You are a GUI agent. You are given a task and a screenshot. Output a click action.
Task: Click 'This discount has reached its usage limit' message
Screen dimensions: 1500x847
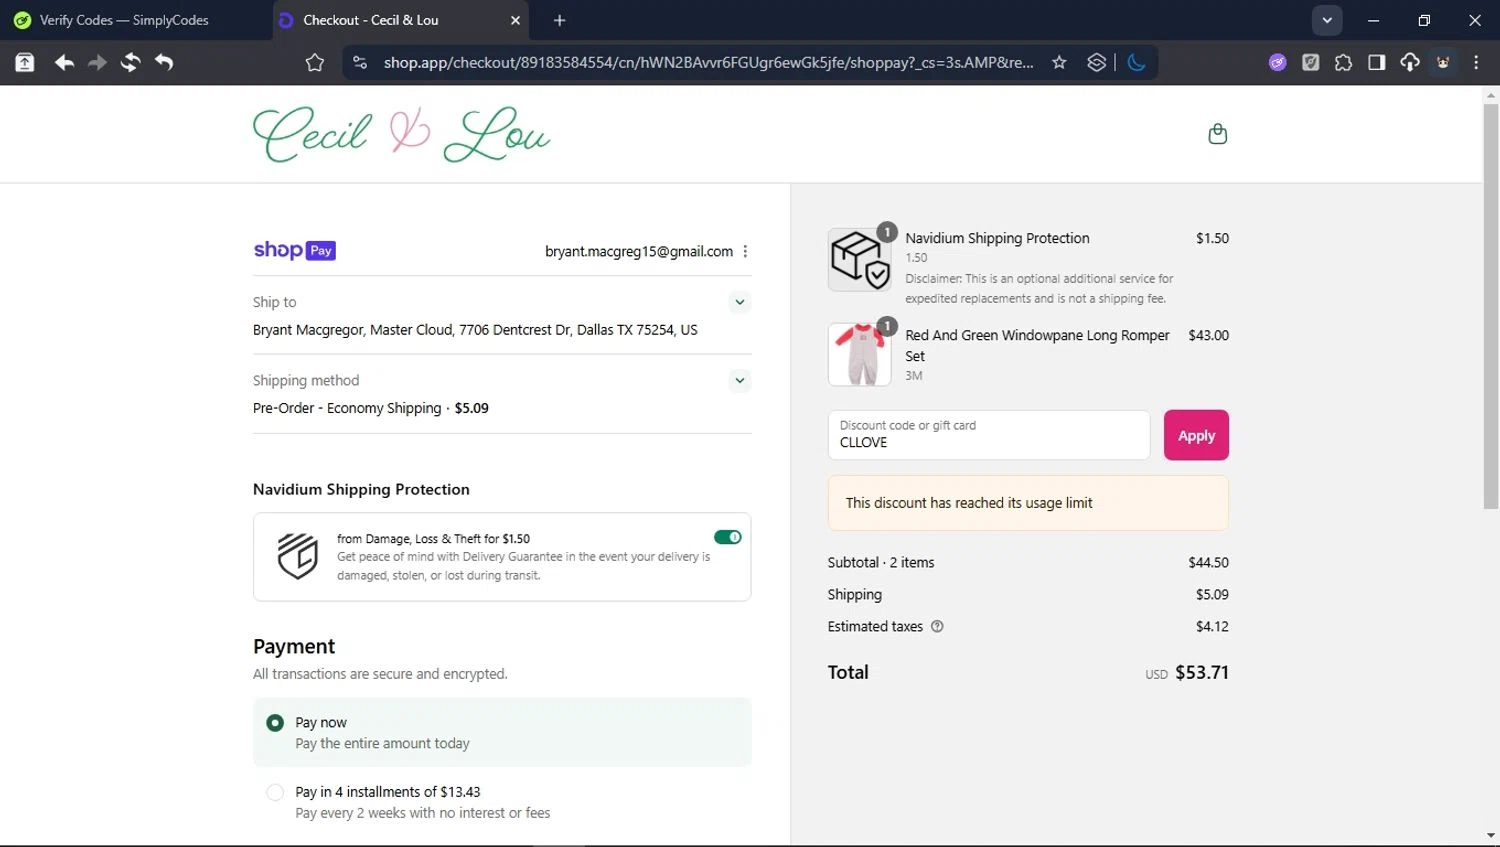click(969, 503)
